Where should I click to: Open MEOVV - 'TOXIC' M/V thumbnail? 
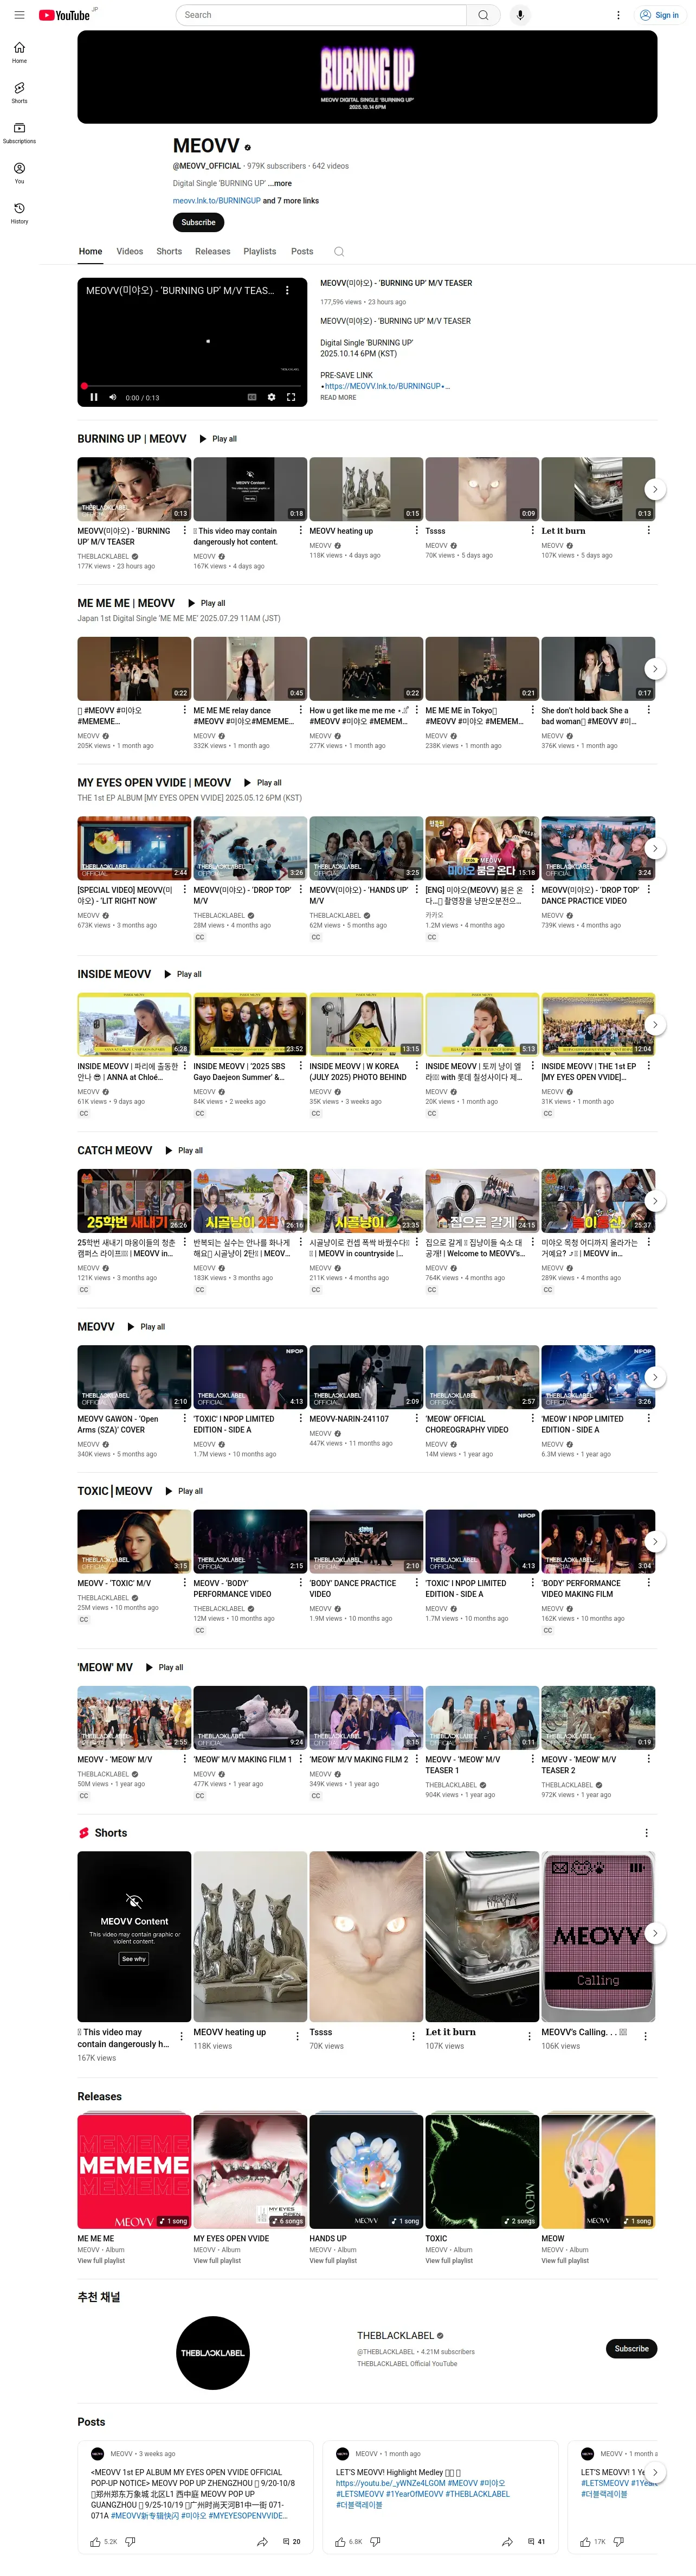pos(134,1541)
